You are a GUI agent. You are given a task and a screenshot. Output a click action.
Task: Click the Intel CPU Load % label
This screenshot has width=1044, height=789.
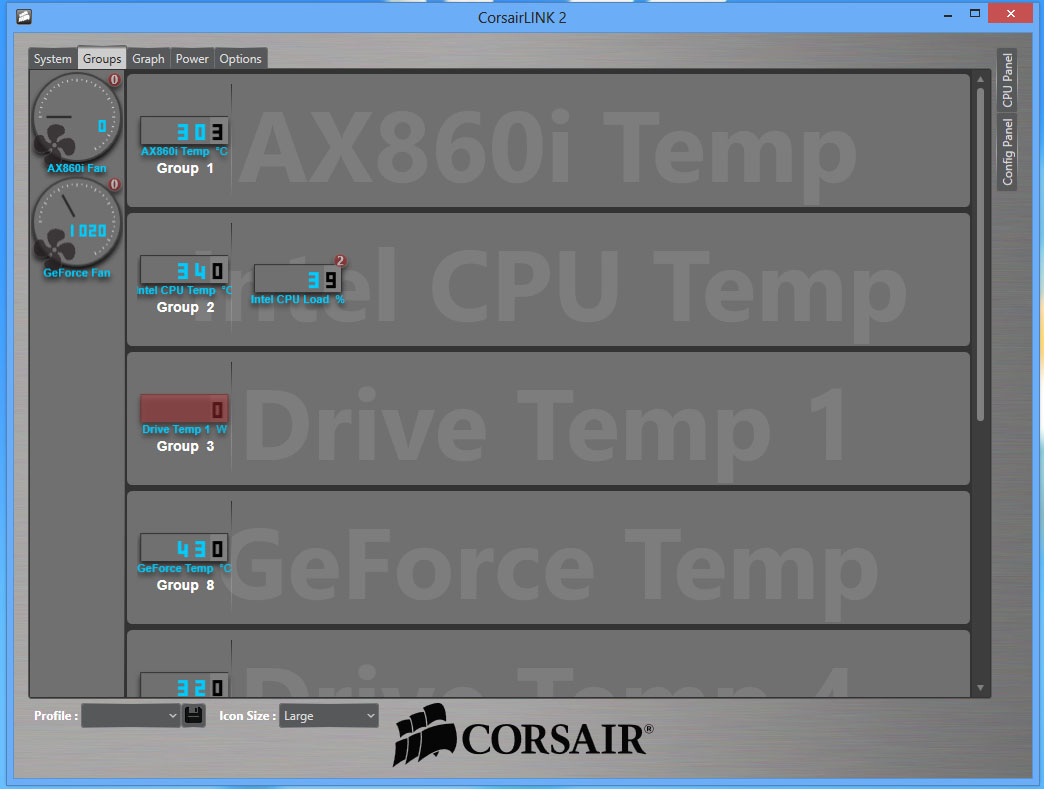click(x=298, y=300)
